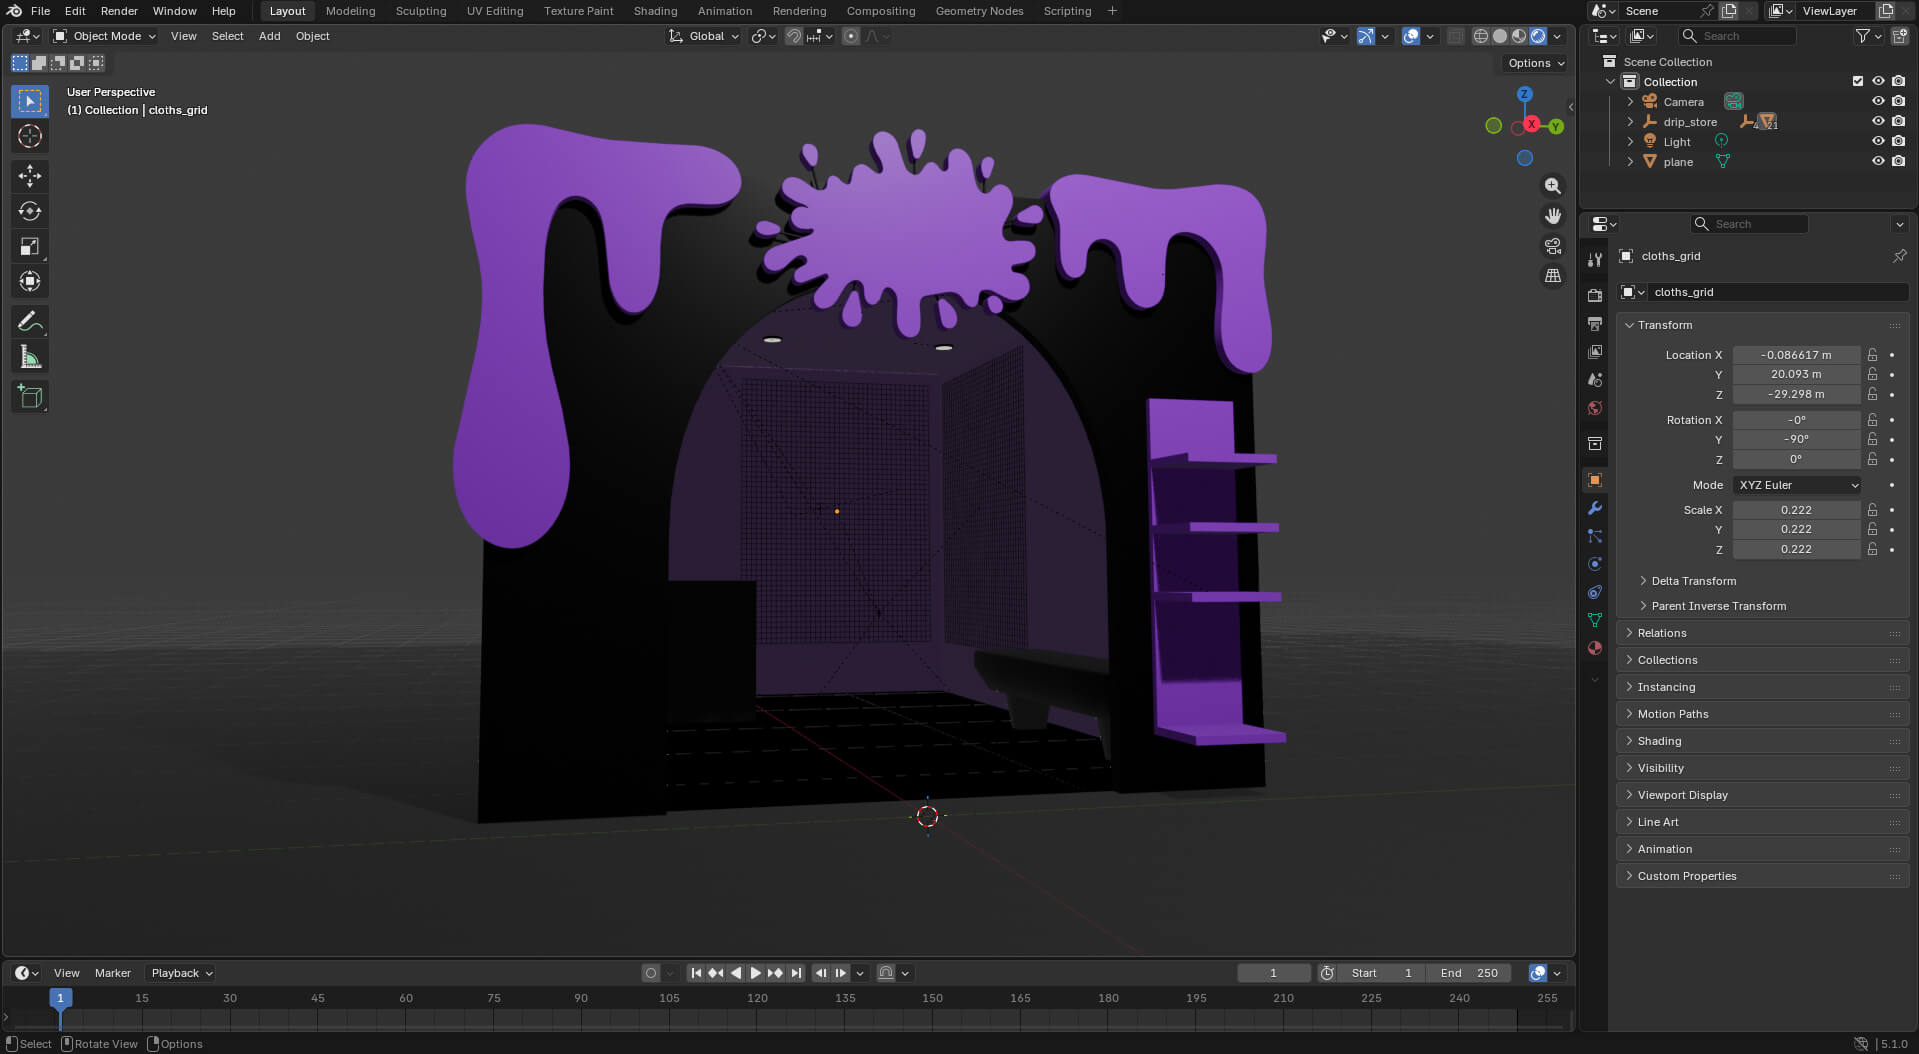This screenshot has height=1054, width=1919.
Task: Select the Add Cube tool
Action: point(30,397)
